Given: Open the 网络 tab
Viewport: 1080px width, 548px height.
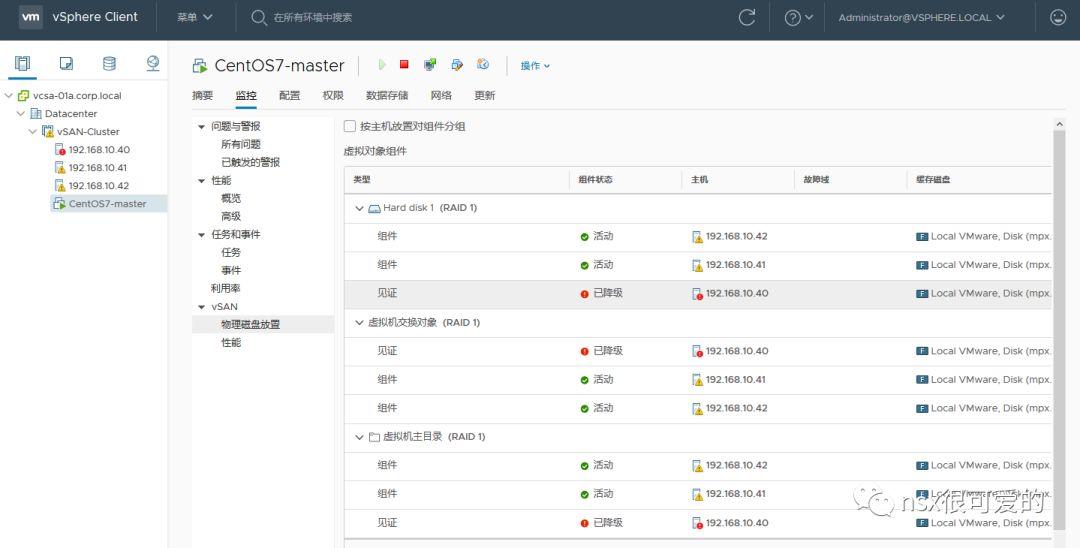Looking at the screenshot, I should click(x=441, y=96).
